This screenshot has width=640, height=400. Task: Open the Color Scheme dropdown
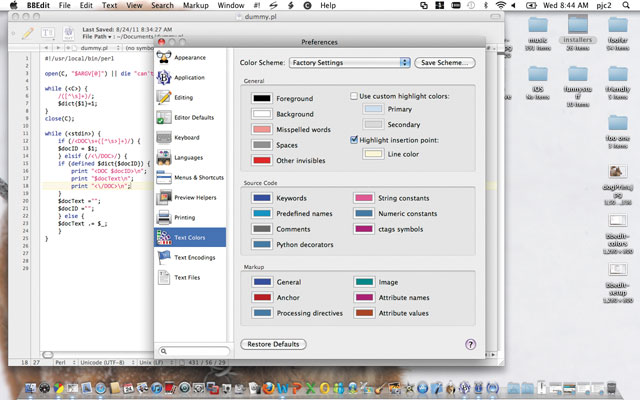[349, 62]
